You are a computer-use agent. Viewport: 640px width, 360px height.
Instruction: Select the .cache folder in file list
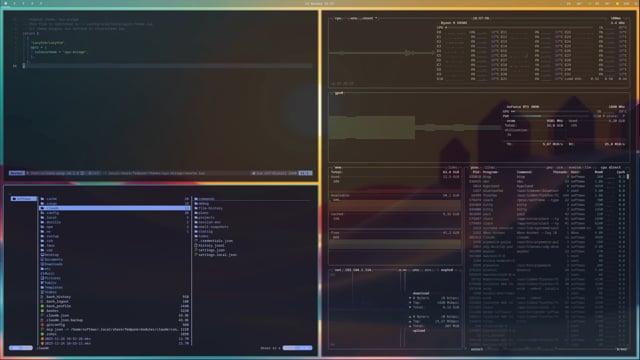point(115,199)
